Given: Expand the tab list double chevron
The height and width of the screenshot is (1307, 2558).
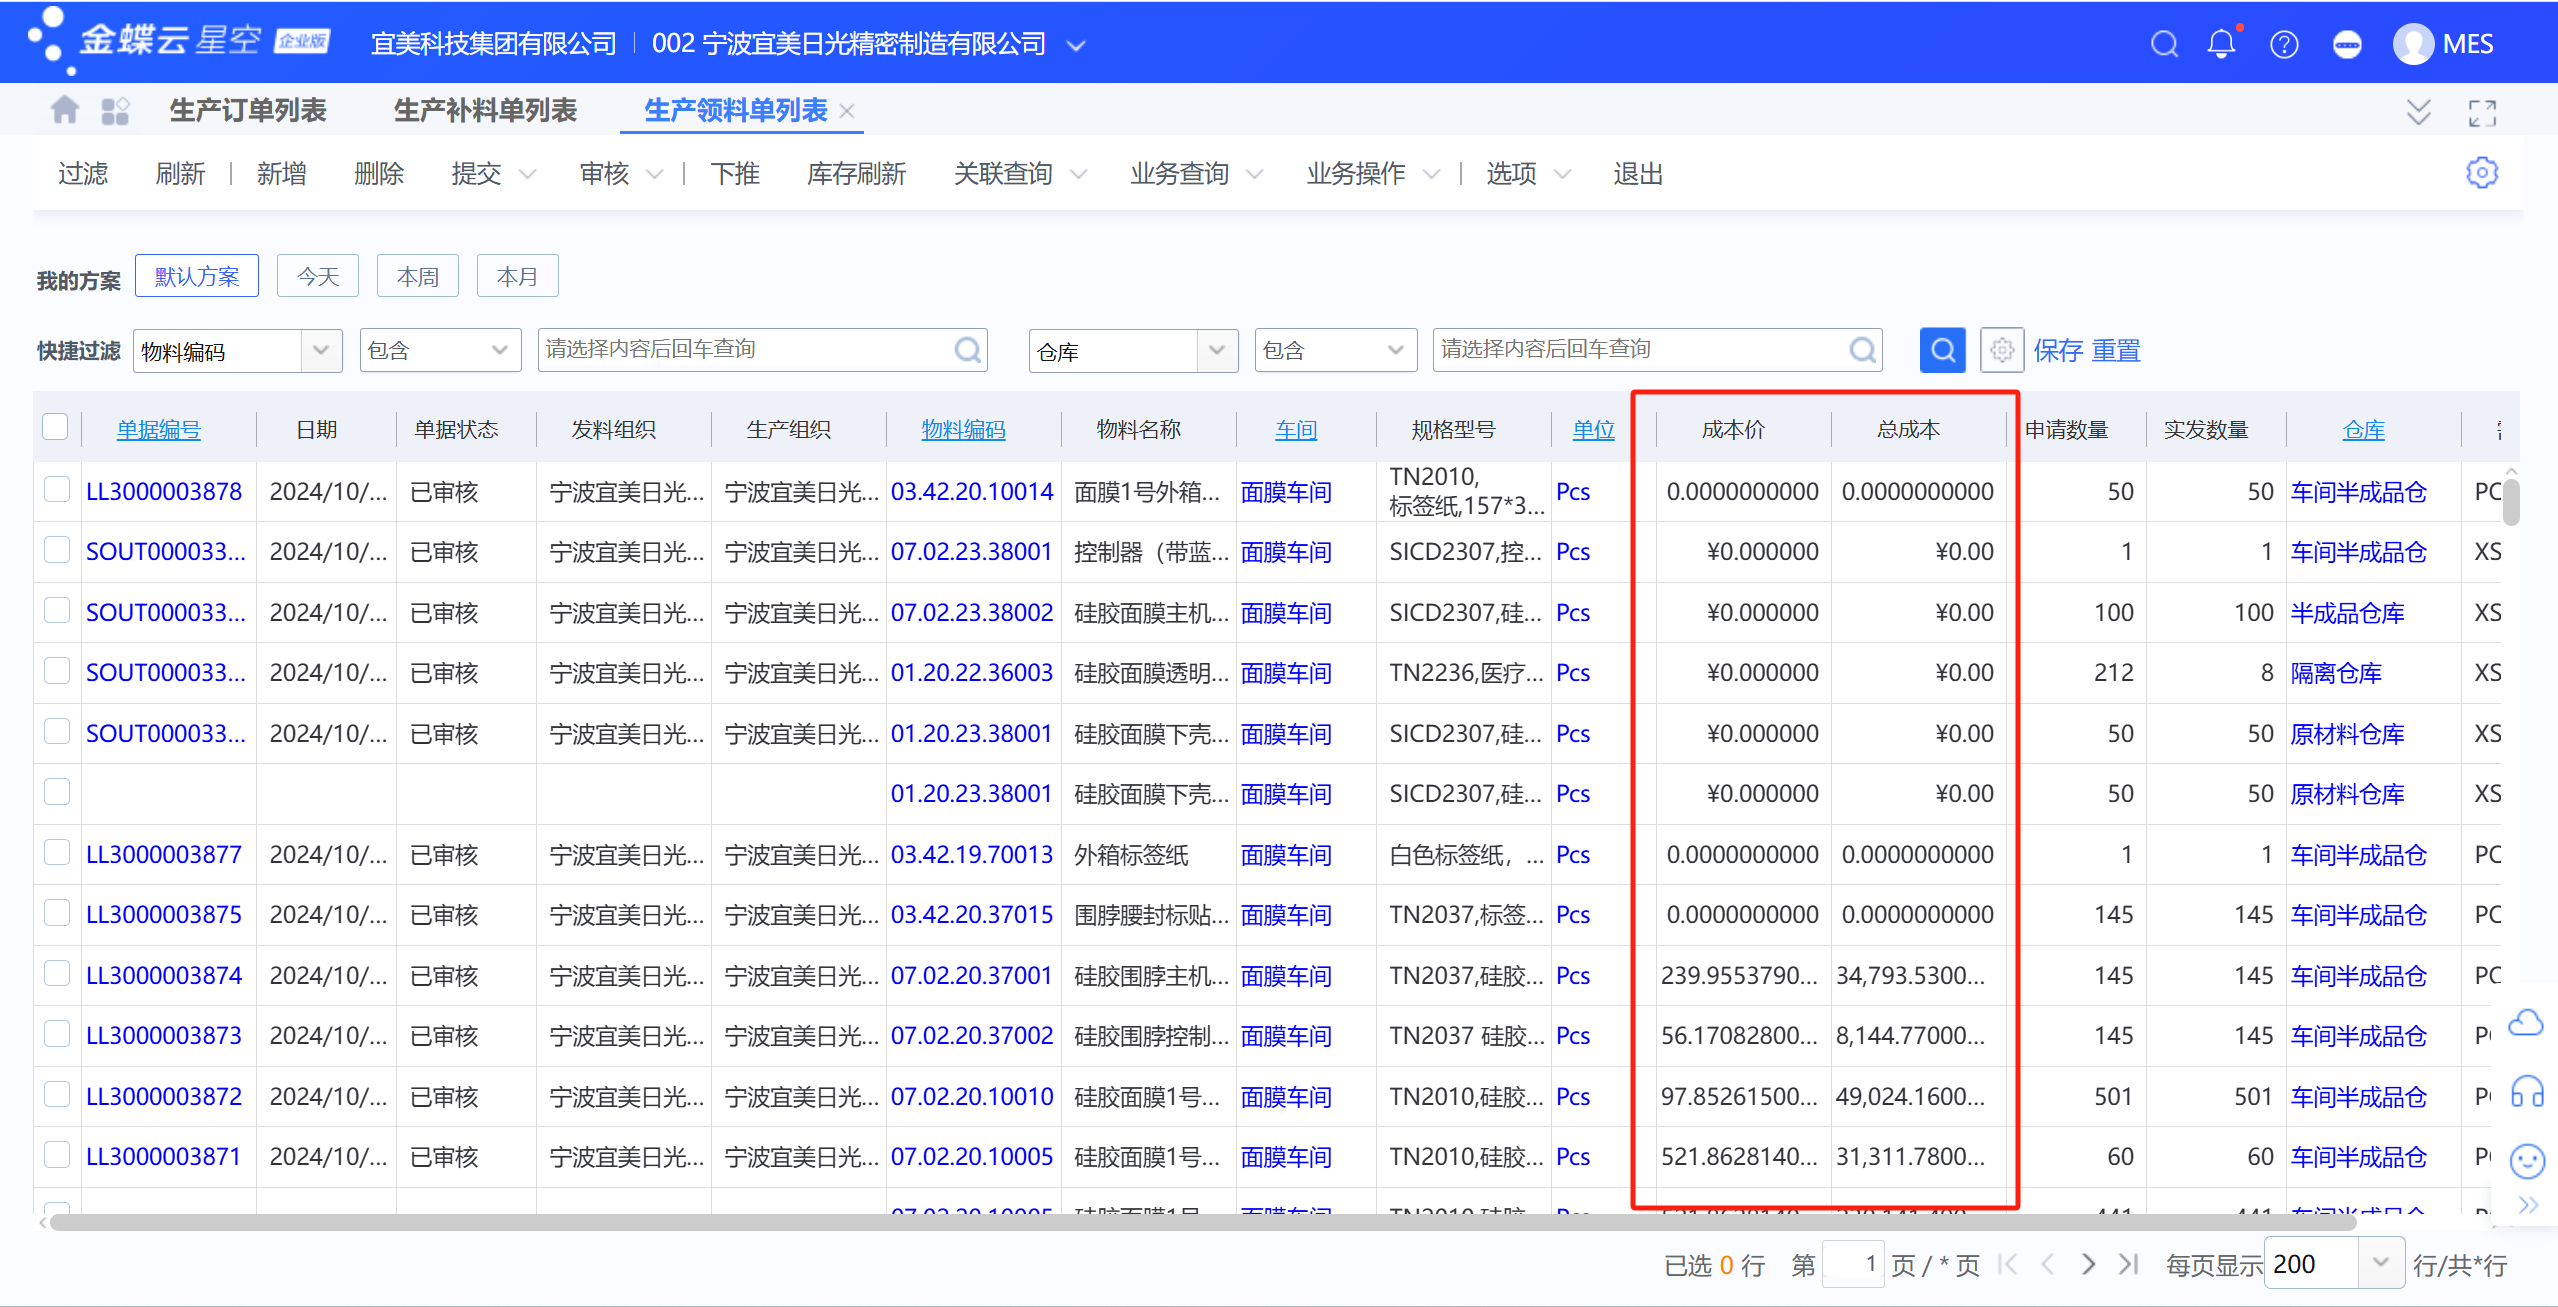Looking at the screenshot, I should click(2418, 112).
